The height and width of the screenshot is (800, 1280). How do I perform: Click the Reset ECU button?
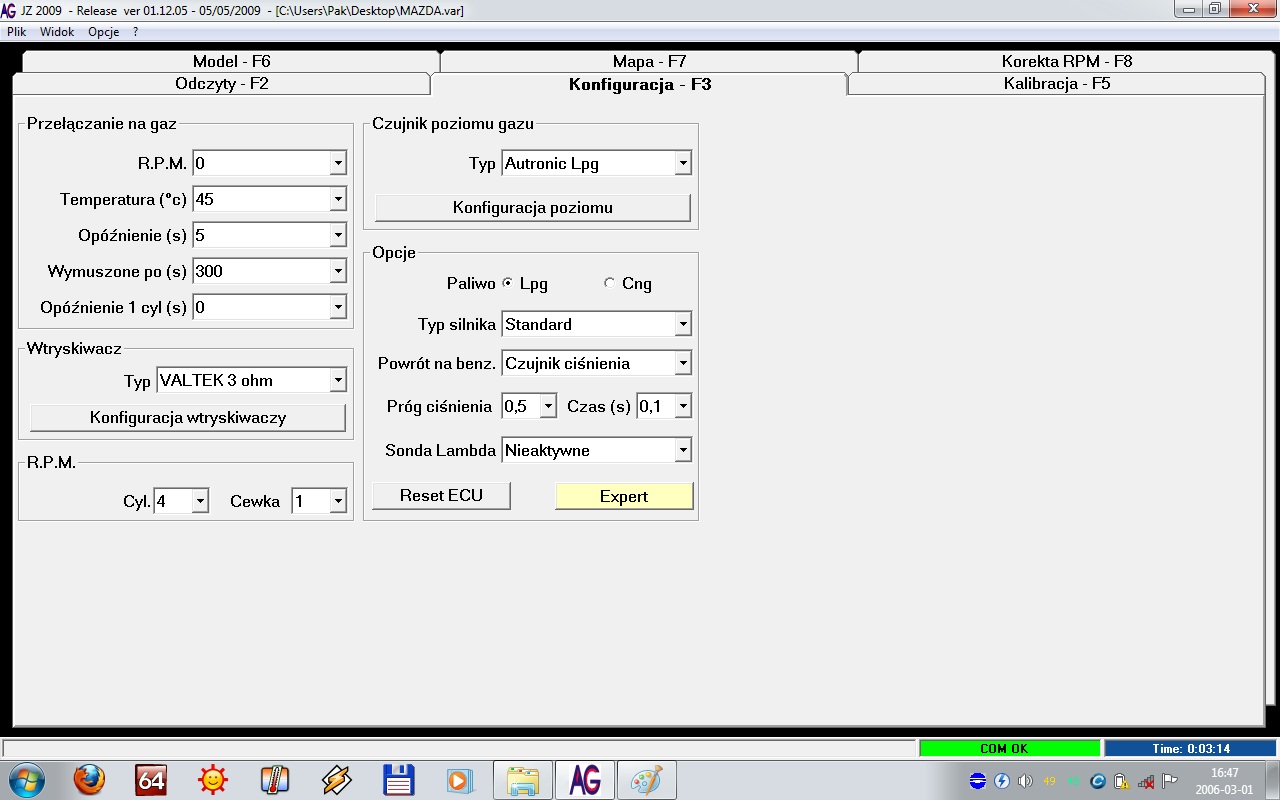(441, 495)
